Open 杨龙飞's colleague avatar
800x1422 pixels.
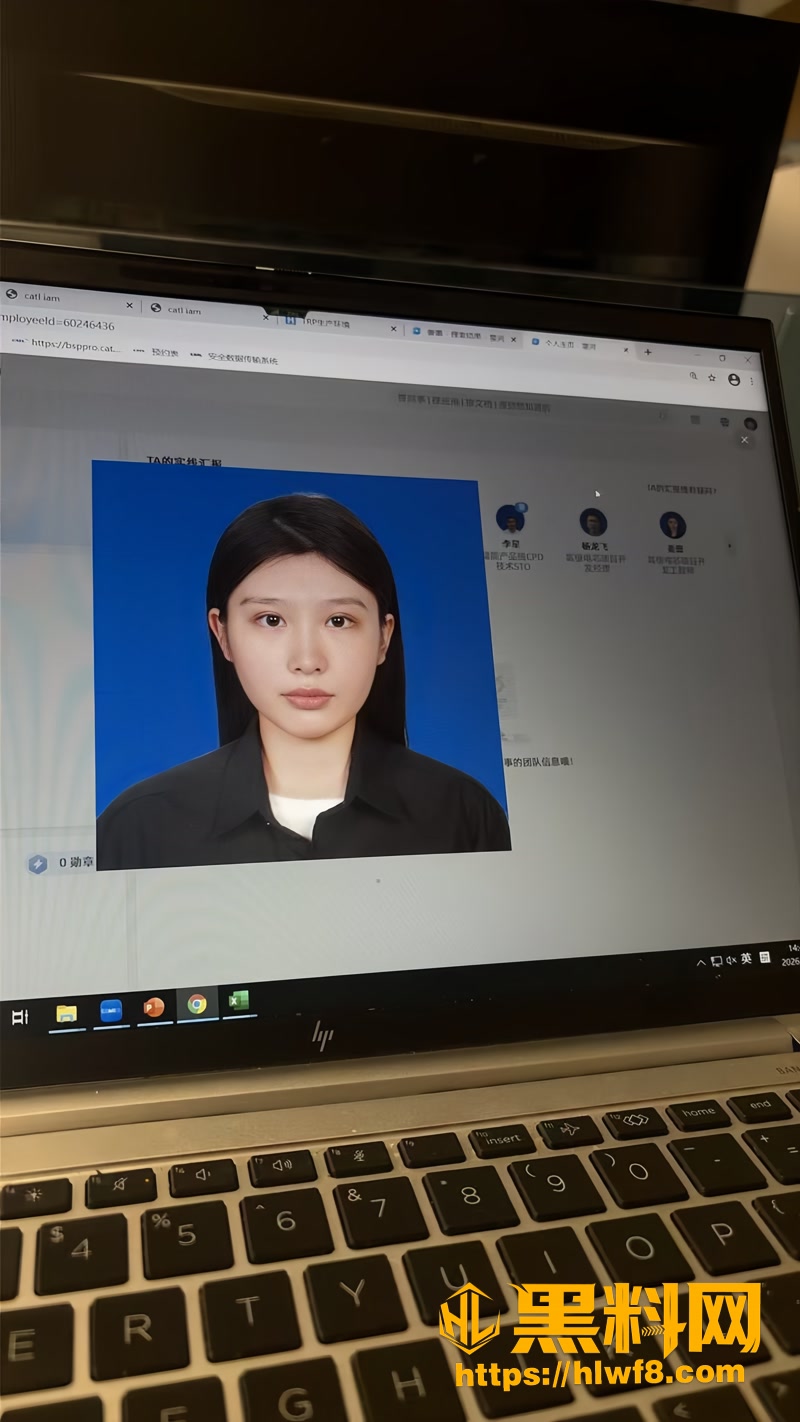(x=593, y=522)
